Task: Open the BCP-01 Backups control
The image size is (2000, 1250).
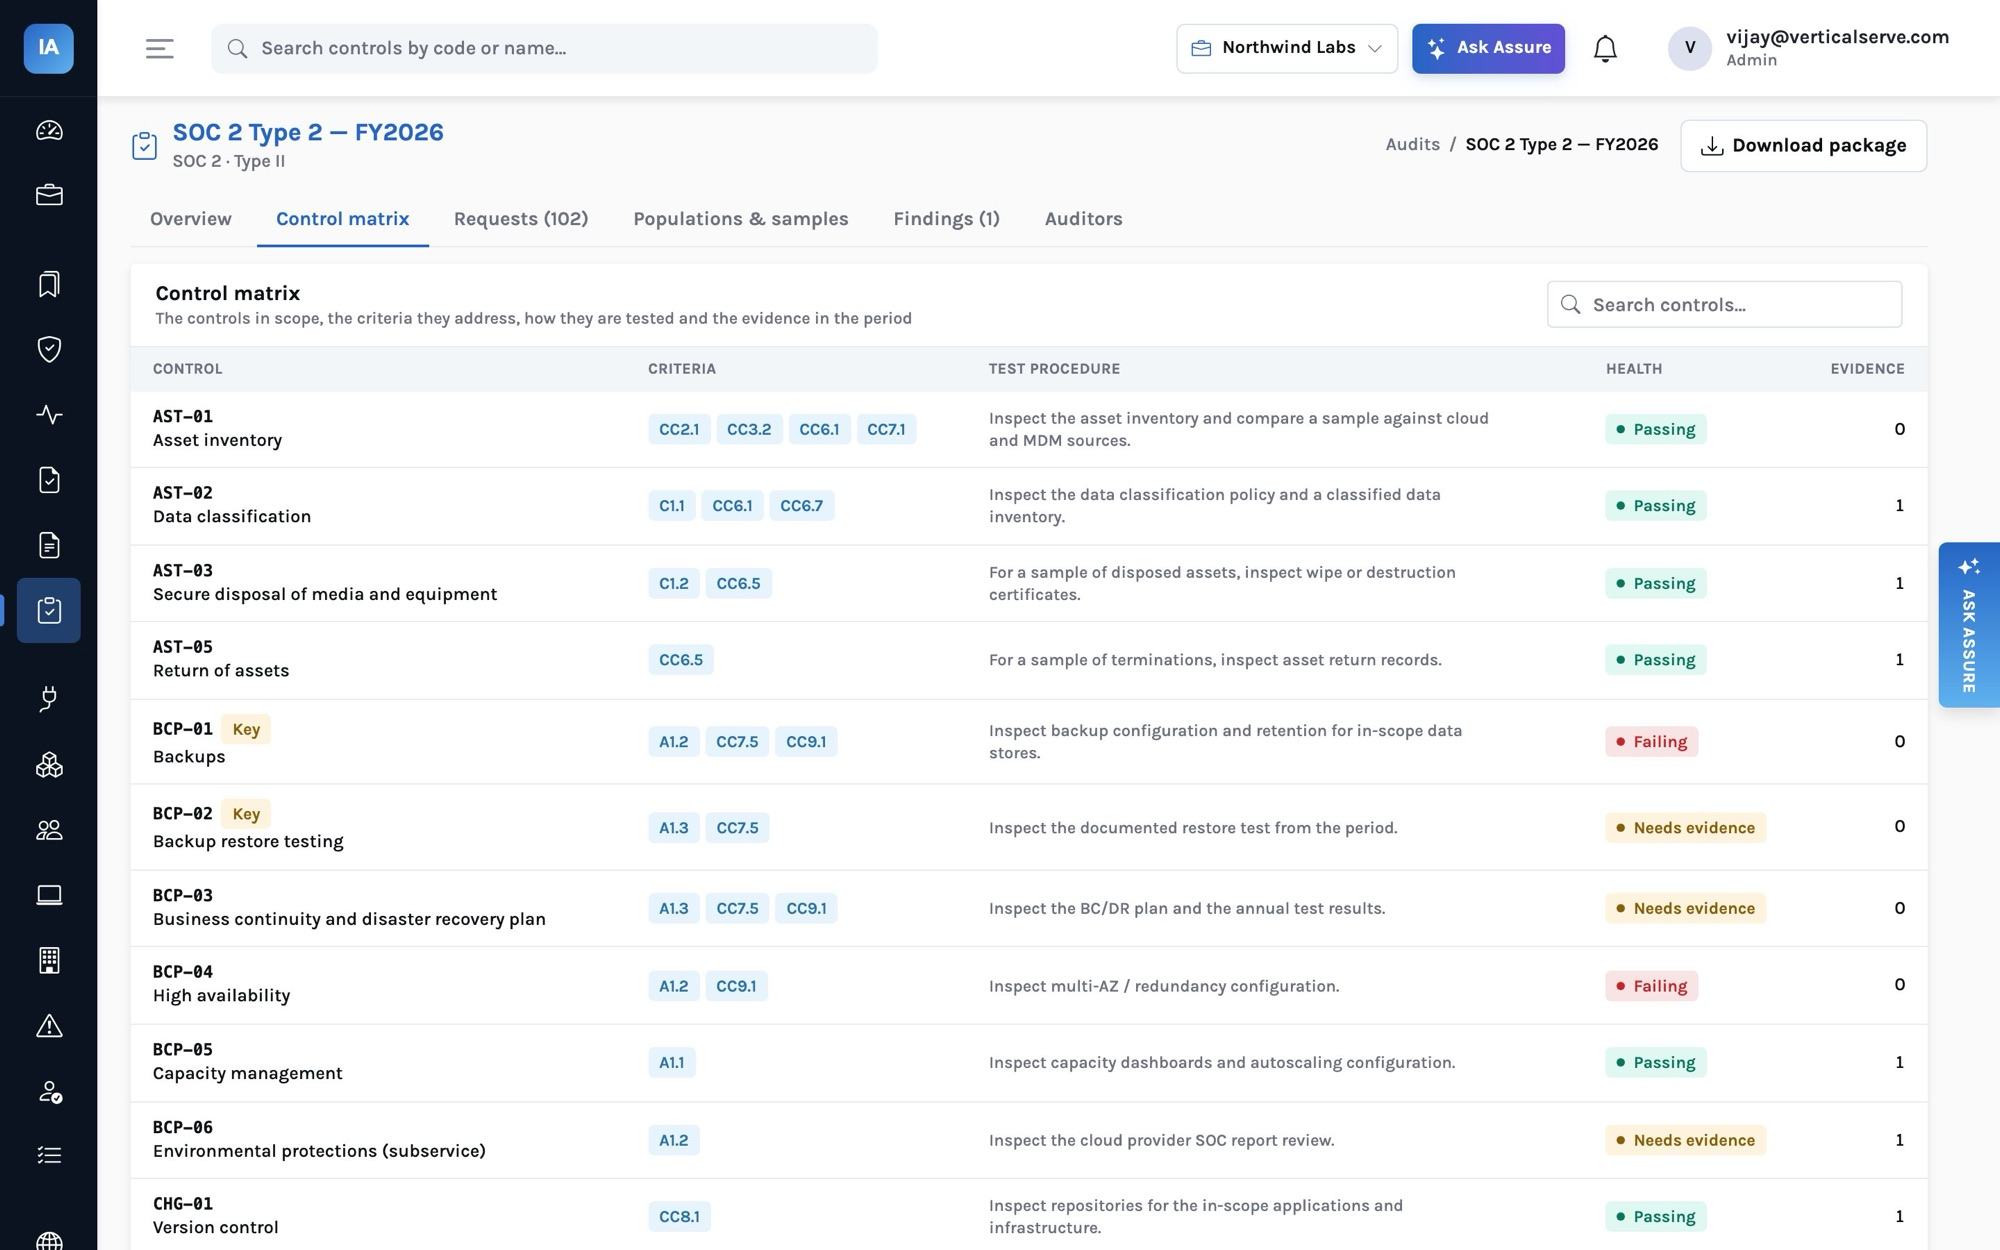Action: tap(1029, 742)
